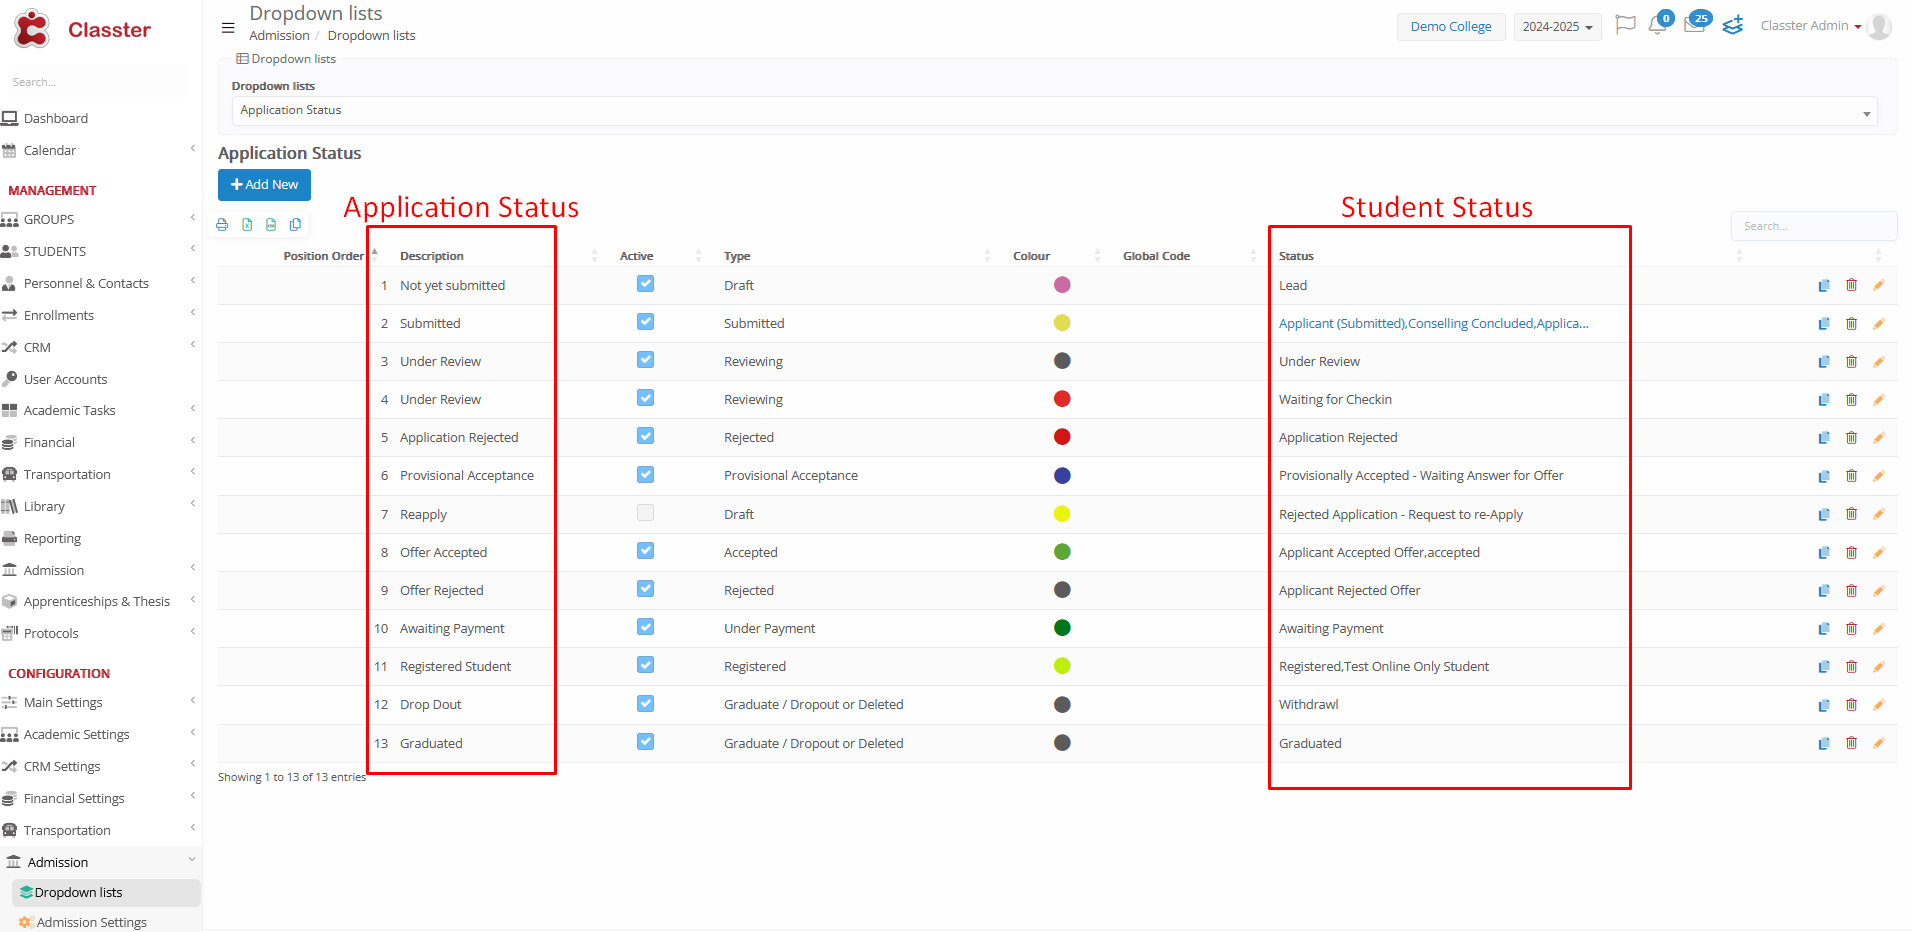The width and height of the screenshot is (1912, 932).
Task: Enable the Active checkbox for Reapply
Action: pos(645,513)
